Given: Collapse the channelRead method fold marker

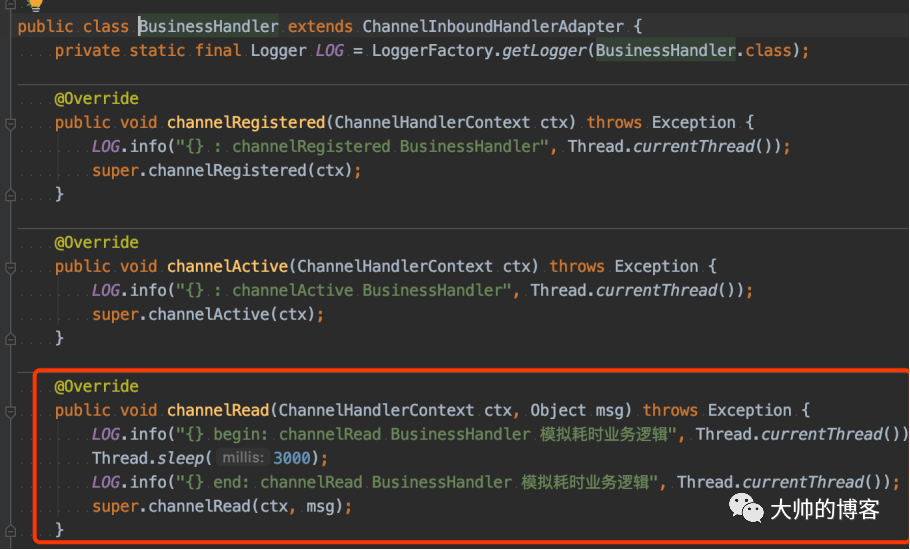Looking at the screenshot, I should click(x=10, y=411).
